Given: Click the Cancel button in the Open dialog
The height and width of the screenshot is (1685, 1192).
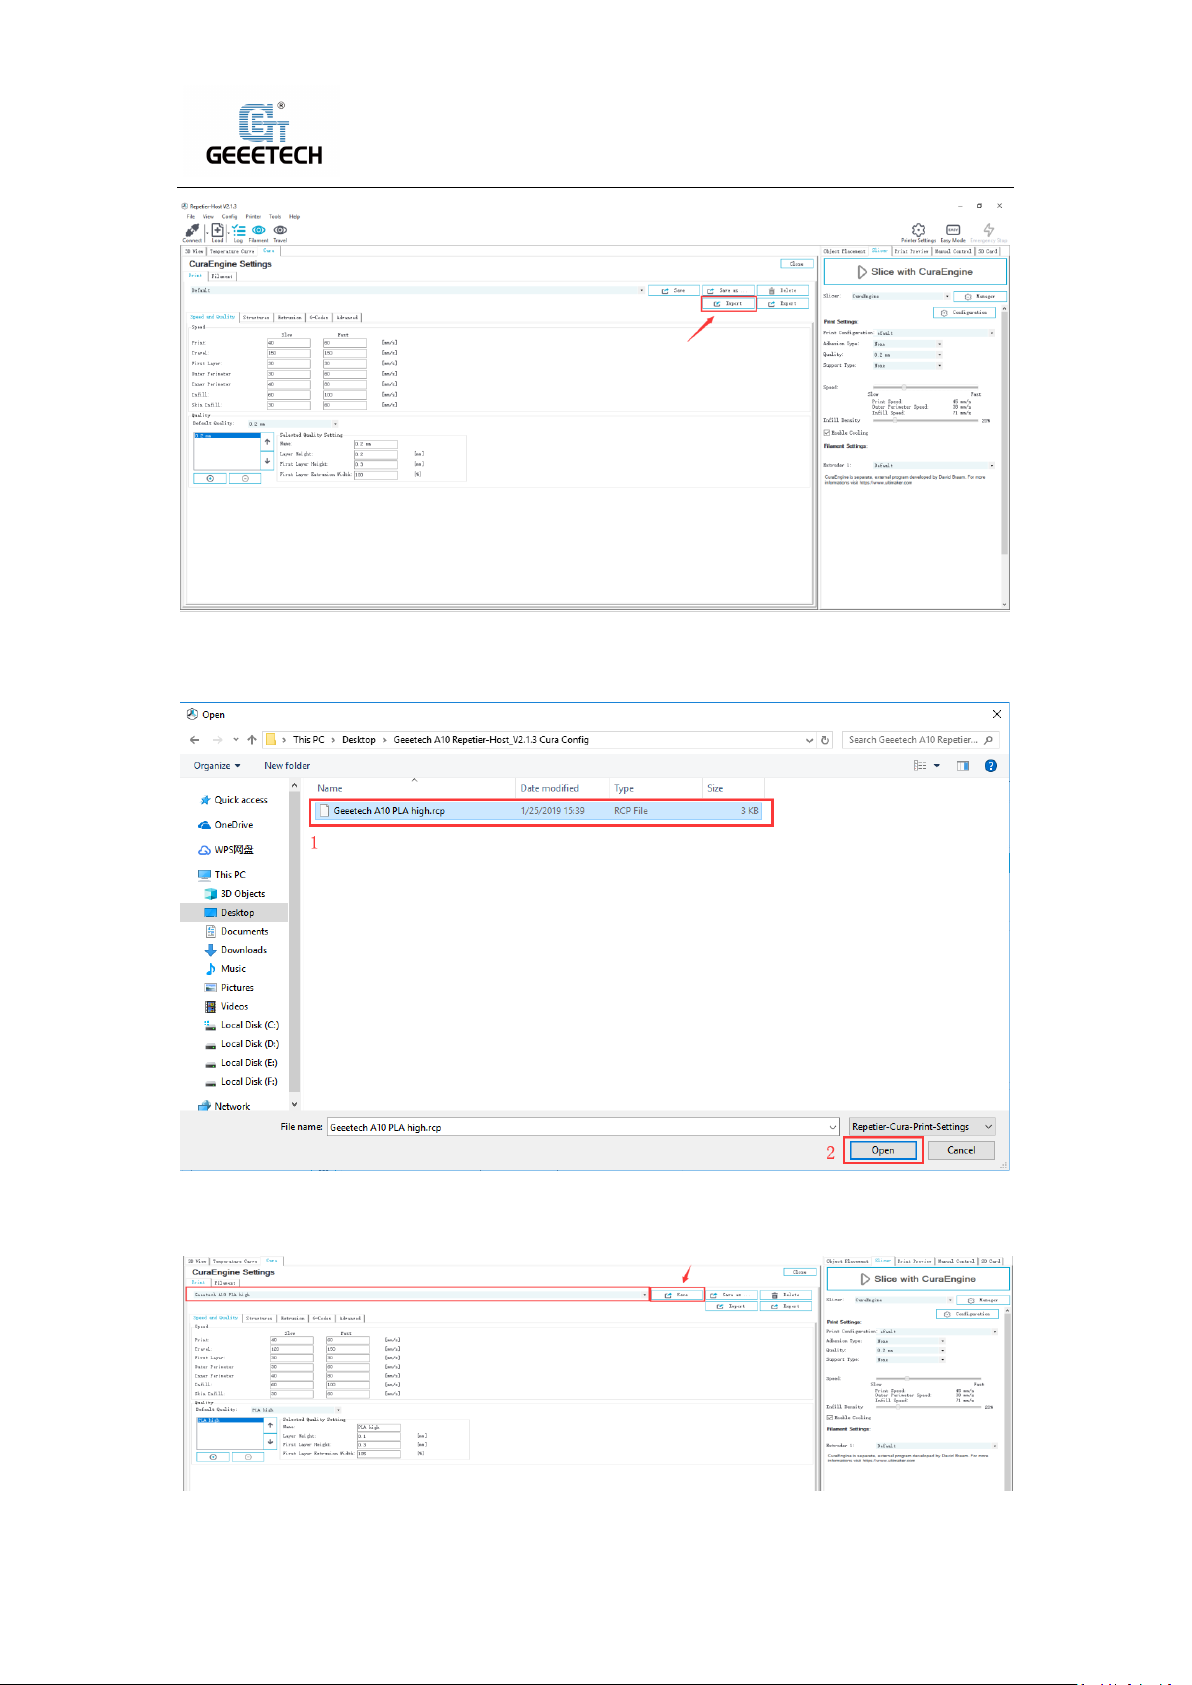Looking at the screenshot, I should [x=961, y=1150].
